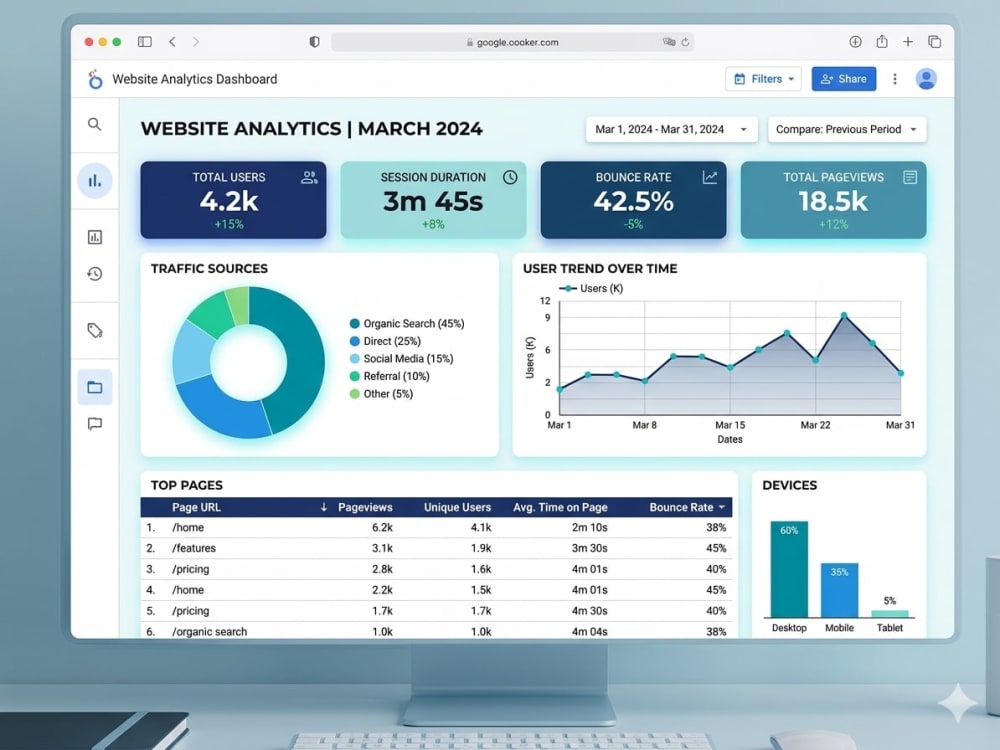Click /organic search page URL row

(x=209, y=631)
